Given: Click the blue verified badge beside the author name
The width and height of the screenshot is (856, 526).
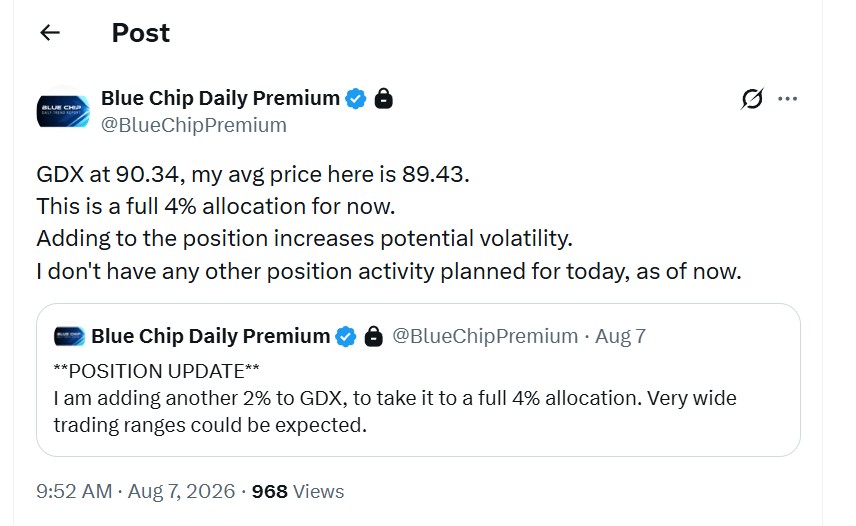Looking at the screenshot, I should pos(356,99).
